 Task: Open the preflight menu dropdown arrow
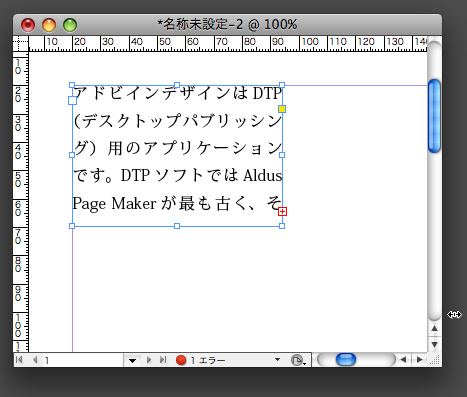click(x=277, y=360)
